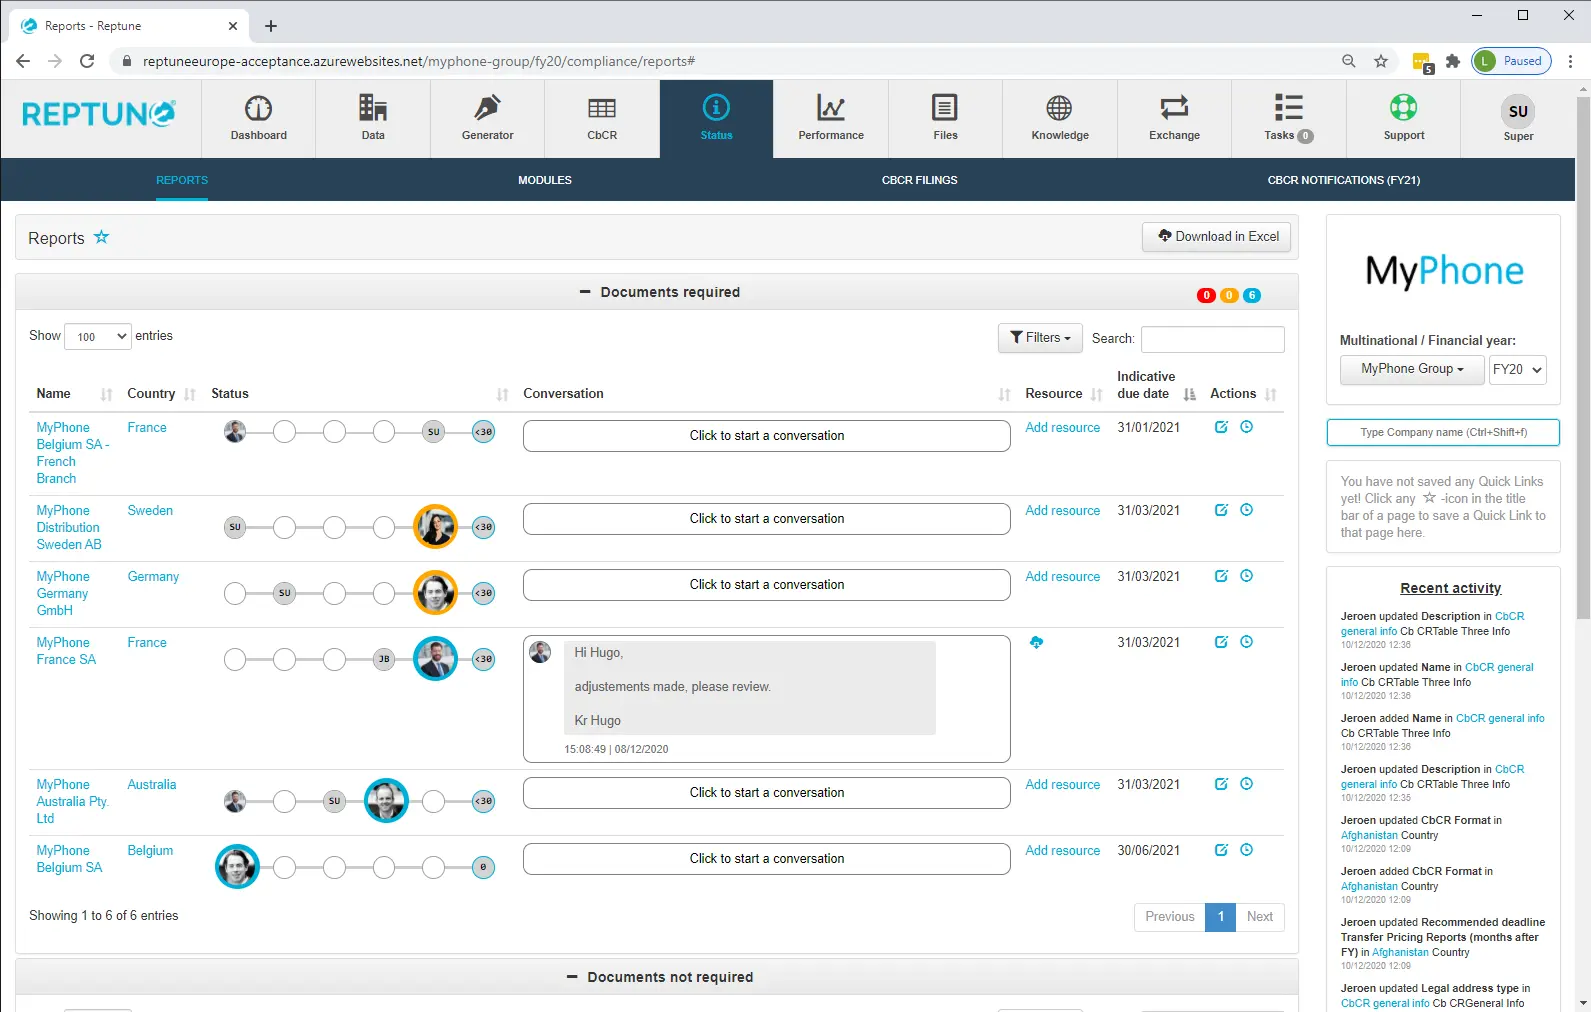This screenshot has height=1012, width=1591.
Task: Open the Knowledge globe icon
Action: 1059,108
